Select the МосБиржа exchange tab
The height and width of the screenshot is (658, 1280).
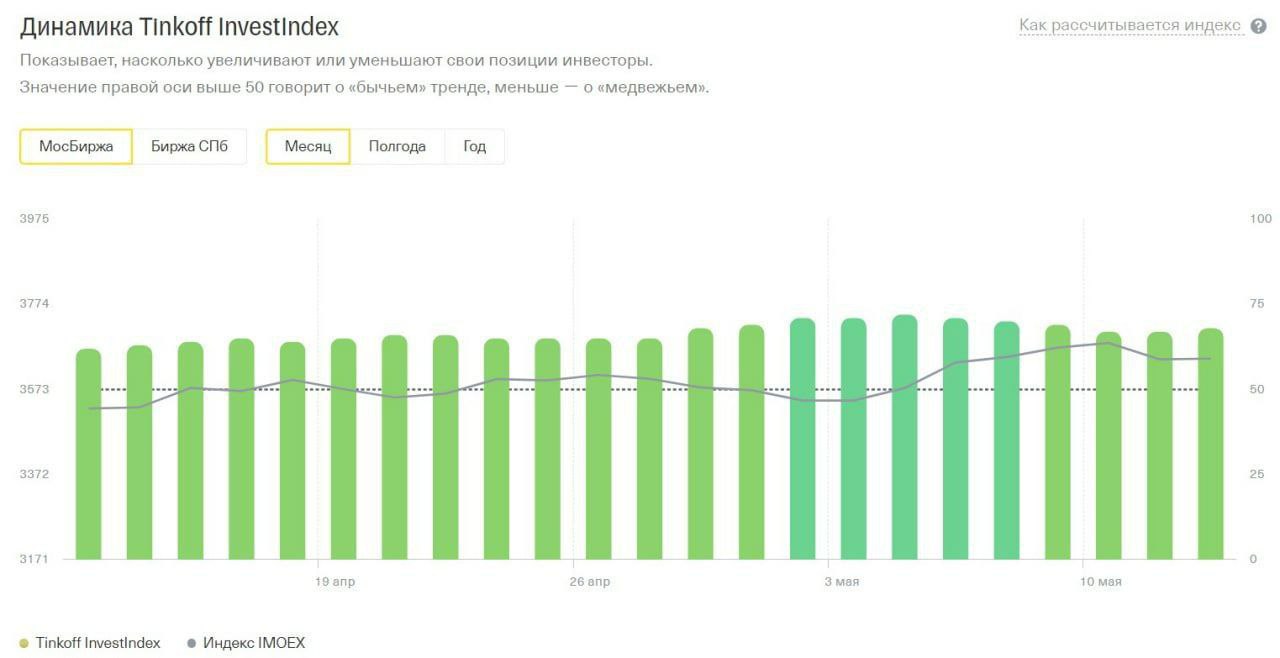(76, 147)
